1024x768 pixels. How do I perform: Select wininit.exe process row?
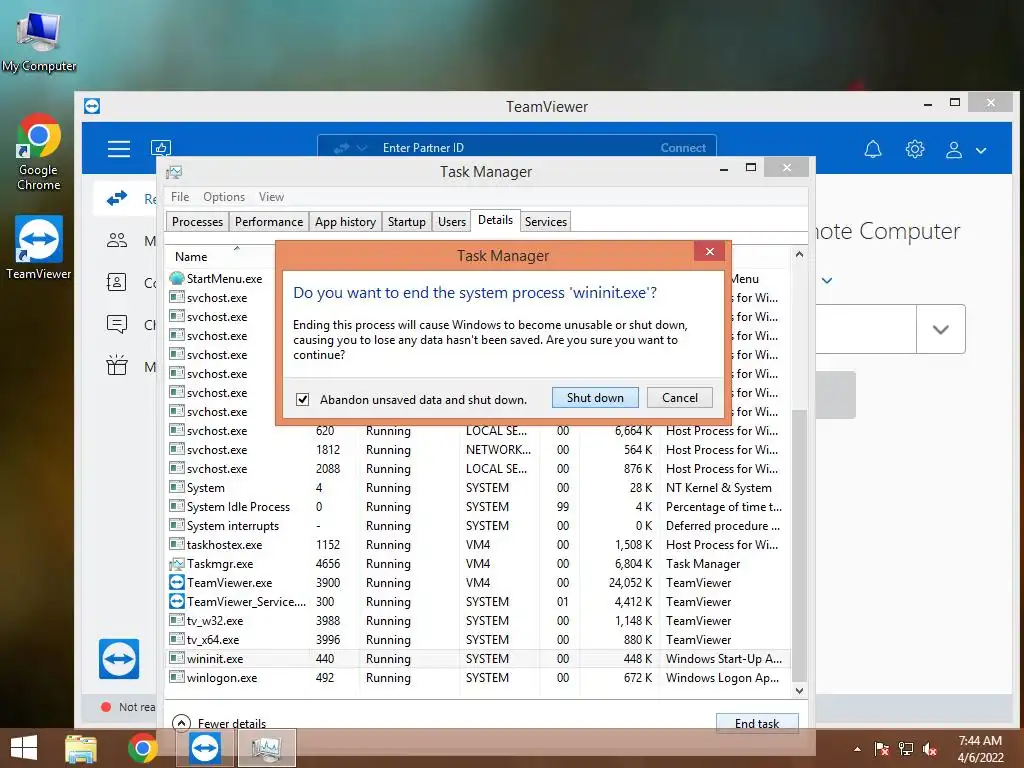[479, 658]
